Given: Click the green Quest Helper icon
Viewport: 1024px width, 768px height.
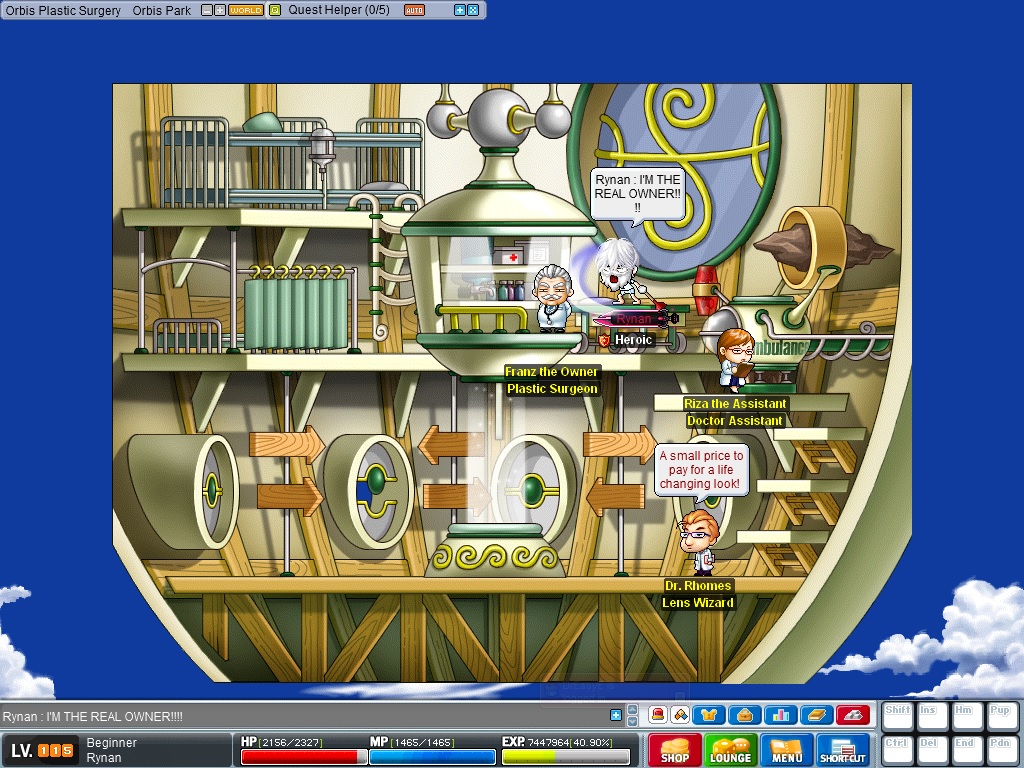Looking at the screenshot, I should click(x=275, y=10).
